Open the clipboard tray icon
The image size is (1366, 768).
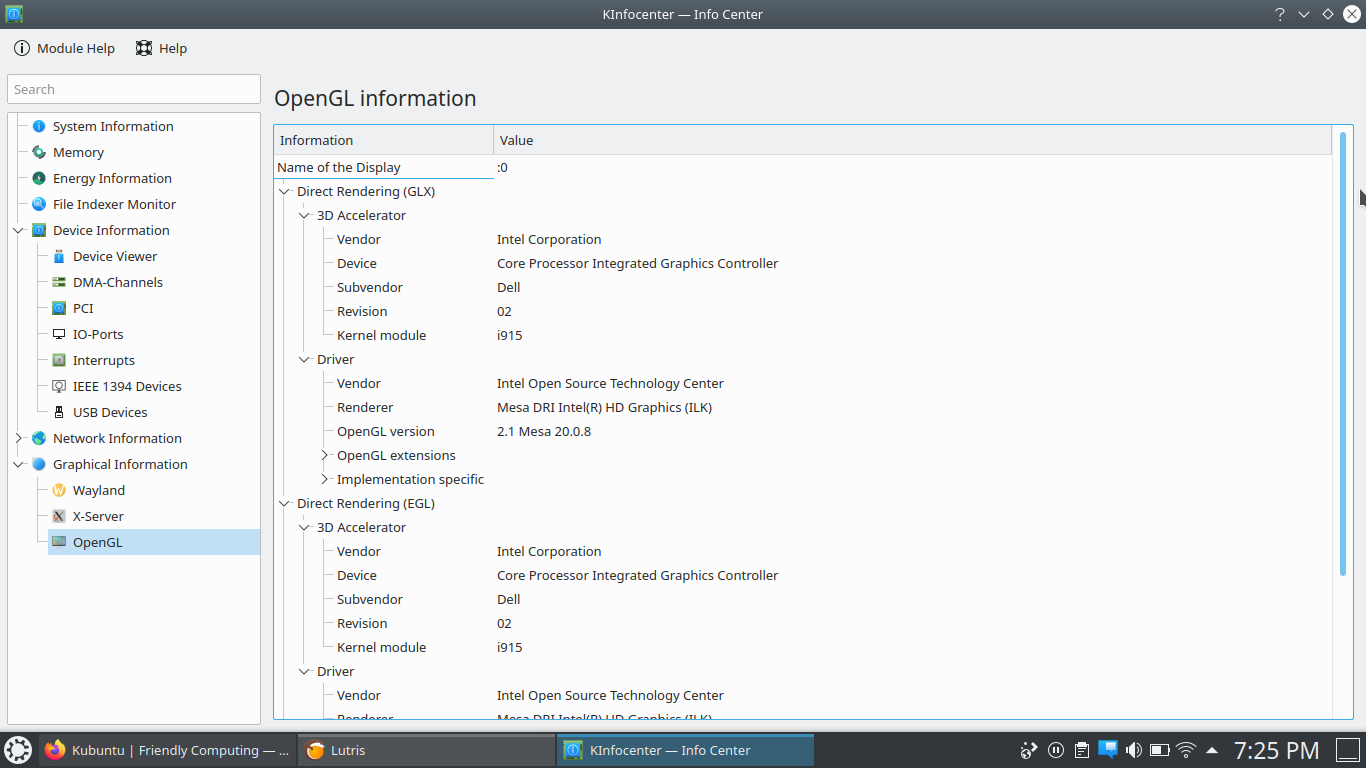pos(1082,750)
